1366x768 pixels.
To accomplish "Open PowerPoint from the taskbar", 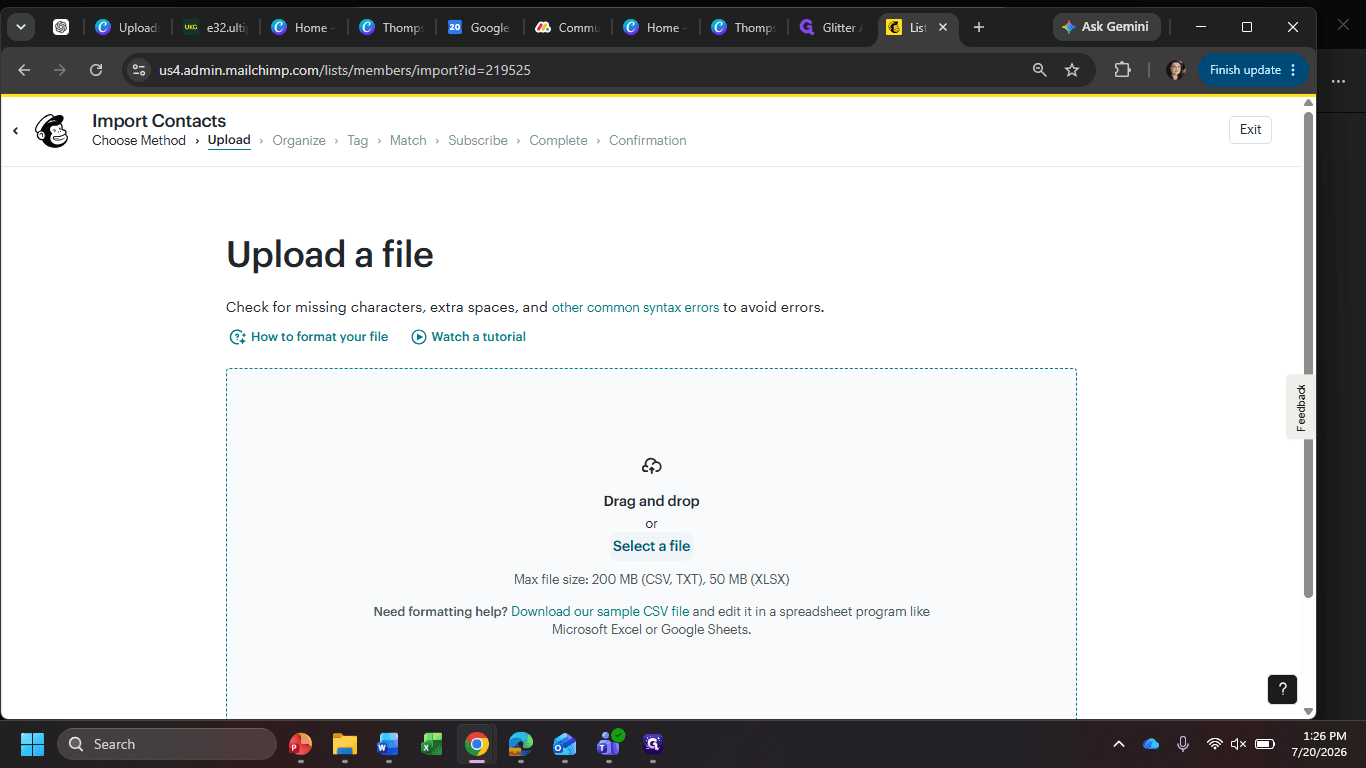I will click(300, 744).
